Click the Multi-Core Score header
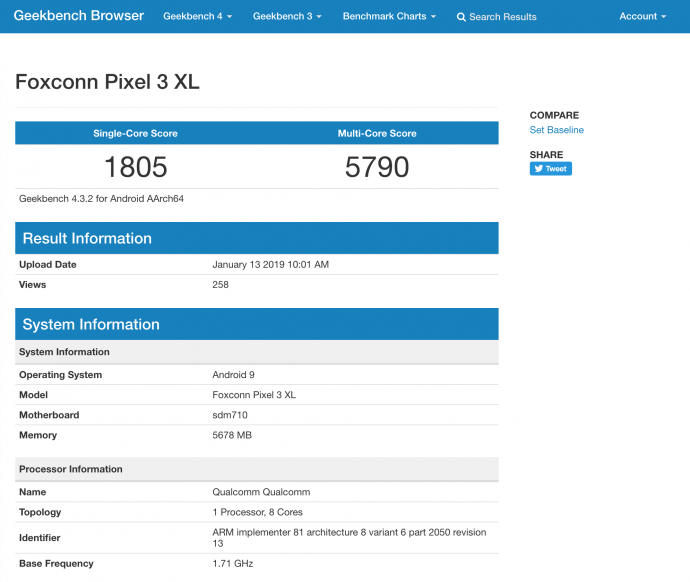Image resolution: width=690 pixels, height=582 pixels. tap(377, 133)
